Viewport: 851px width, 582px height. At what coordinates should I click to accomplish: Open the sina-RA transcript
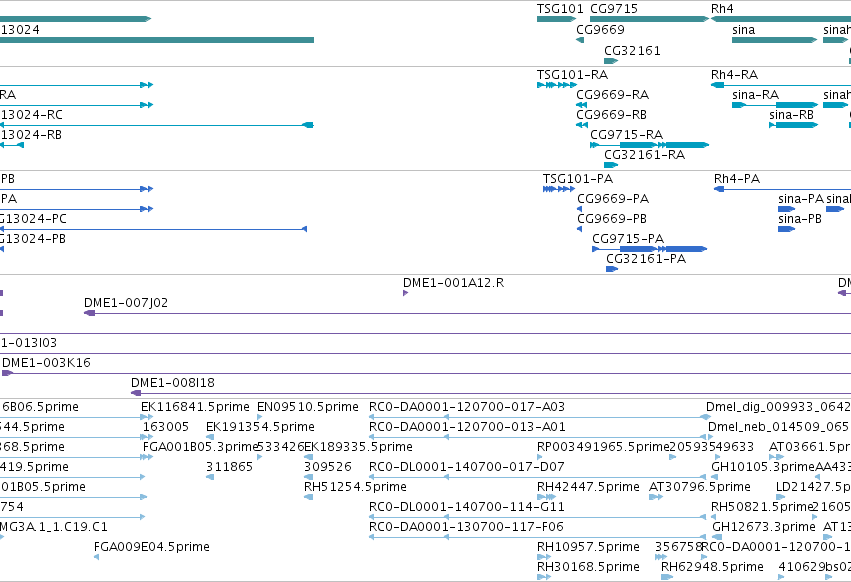[775, 105]
